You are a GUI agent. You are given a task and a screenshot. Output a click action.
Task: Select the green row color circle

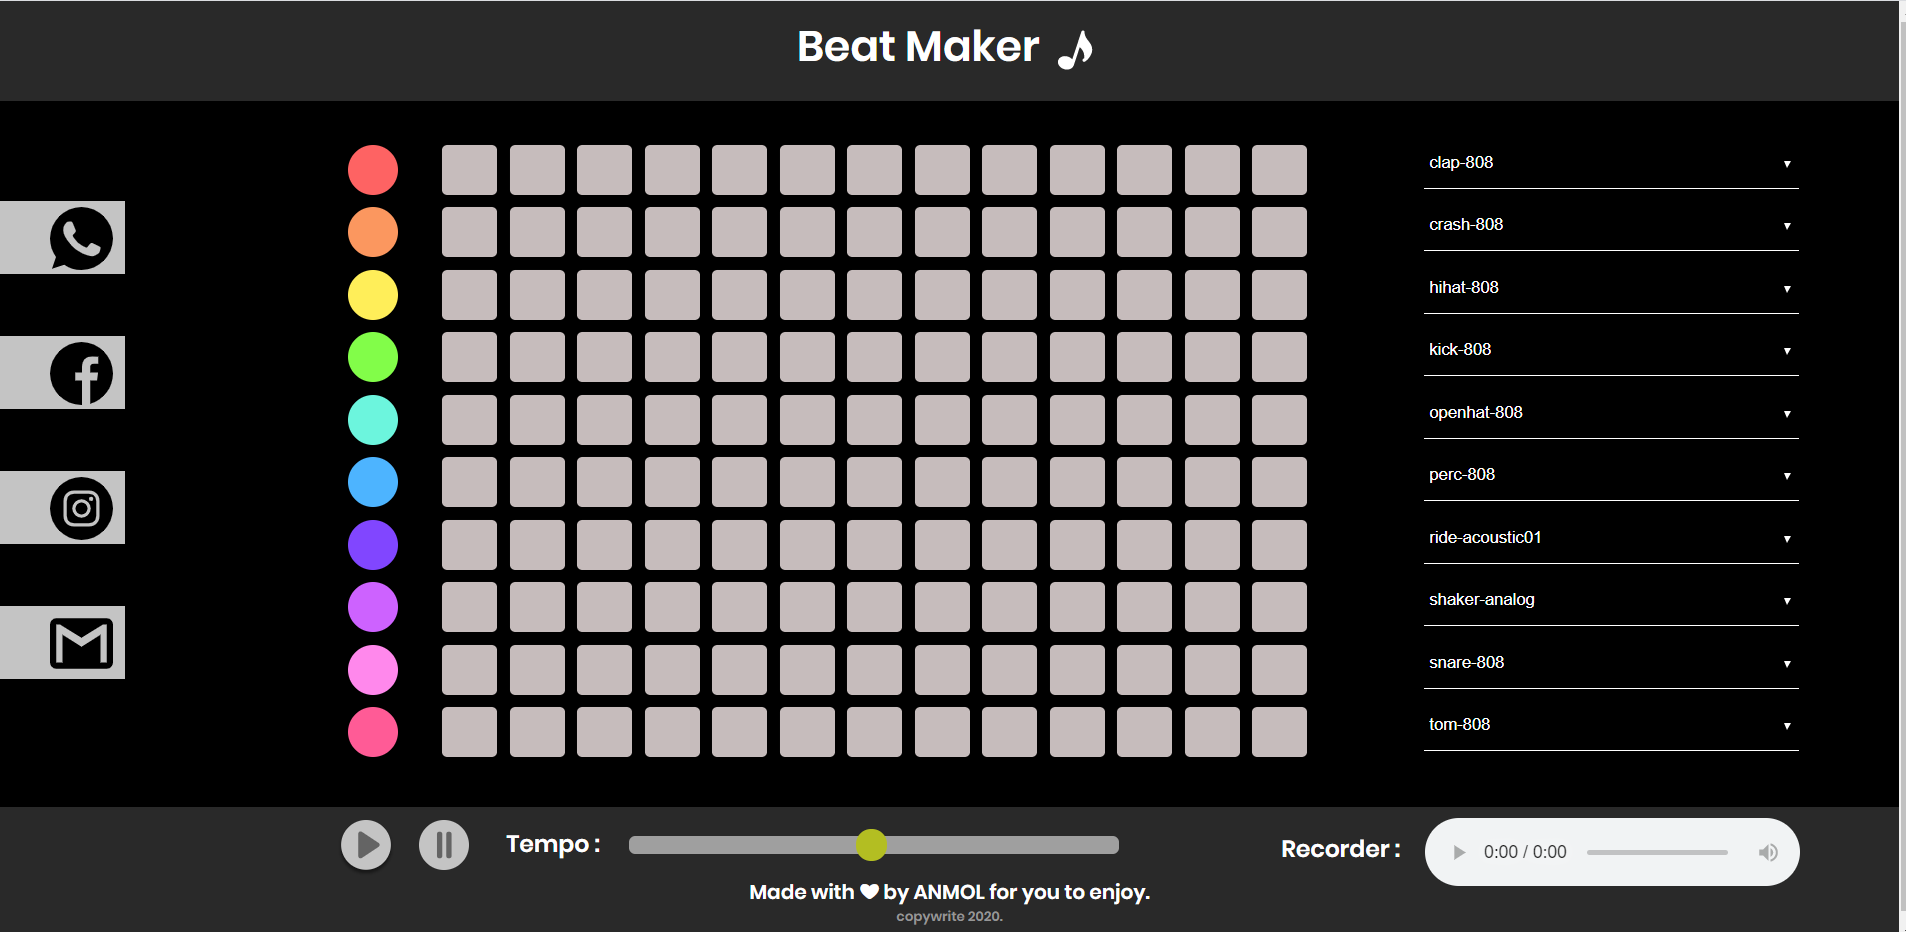tap(372, 357)
